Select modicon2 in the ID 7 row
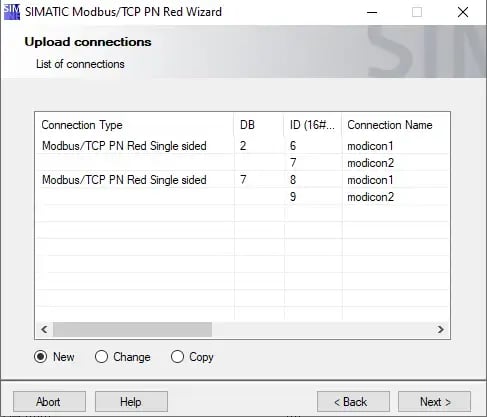The height and width of the screenshot is (417, 487). [x=371, y=163]
